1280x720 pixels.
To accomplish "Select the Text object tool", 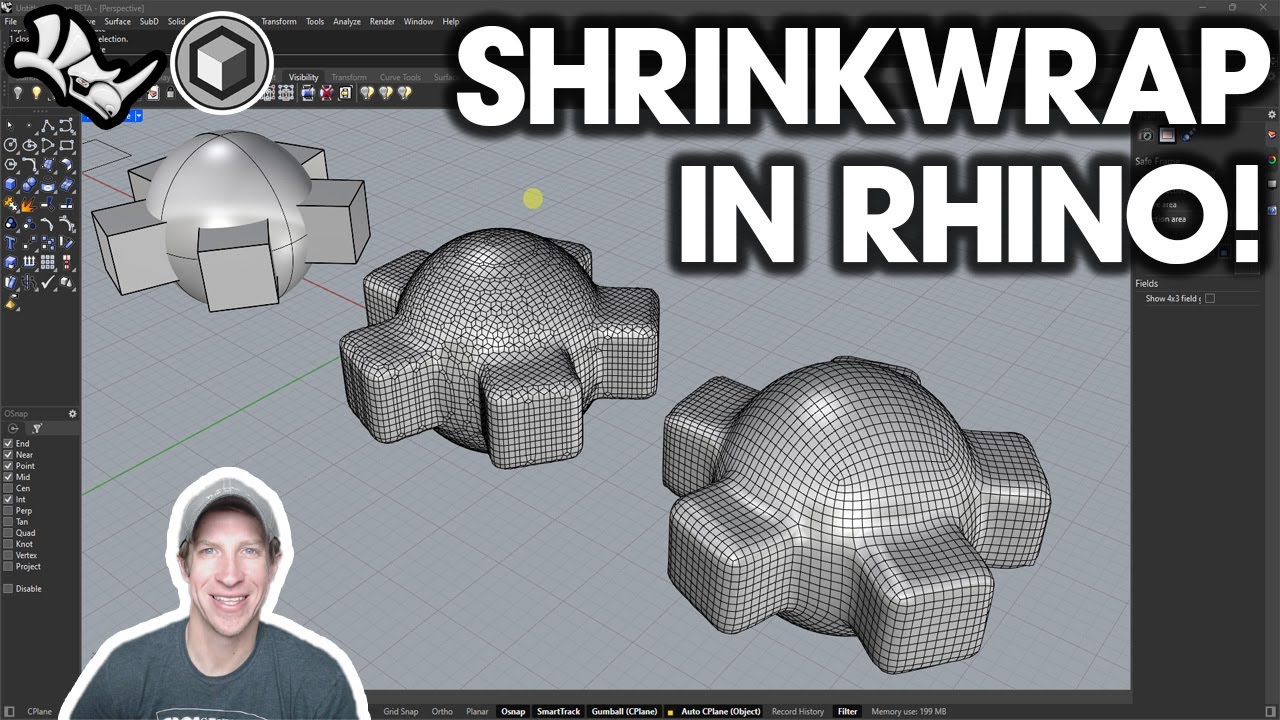I will 10,243.
